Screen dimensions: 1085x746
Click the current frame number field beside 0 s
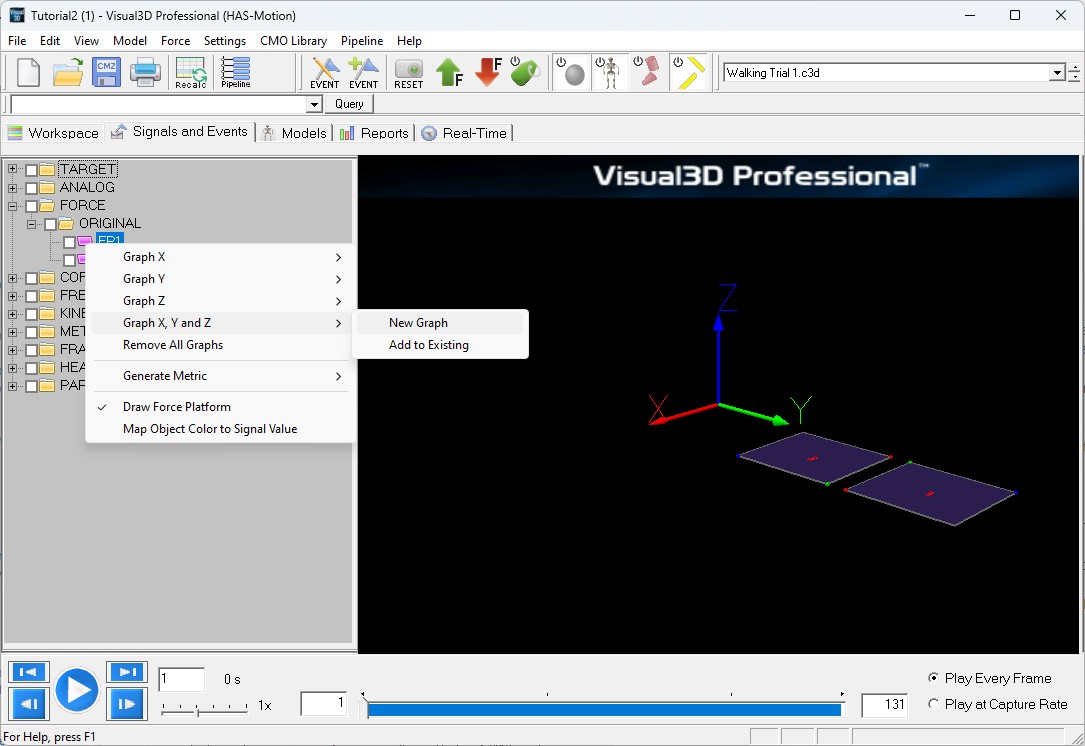click(x=181, y=679)
